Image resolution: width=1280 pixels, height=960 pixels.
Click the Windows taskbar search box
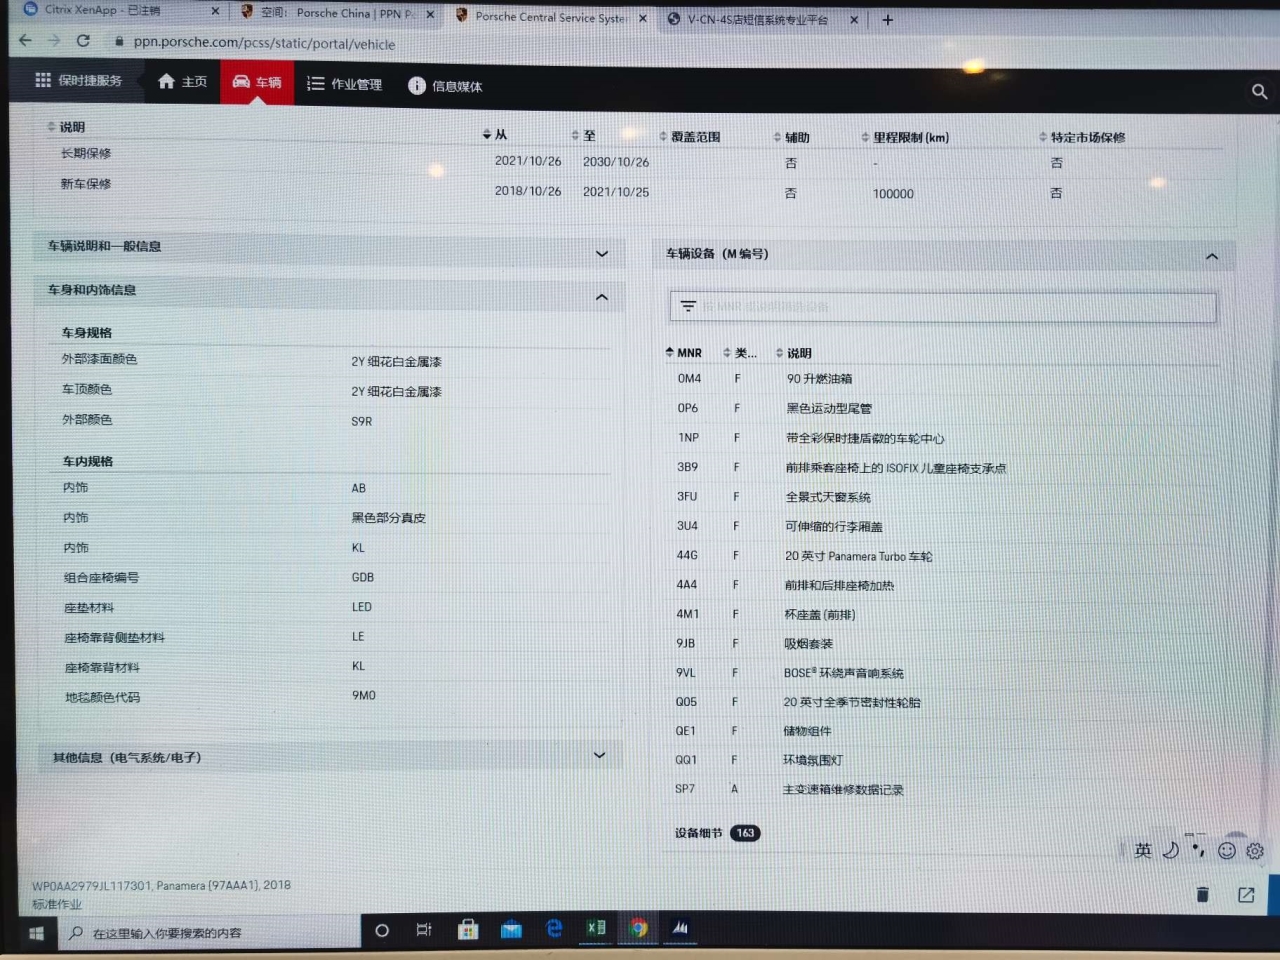(x=210, y=932)
